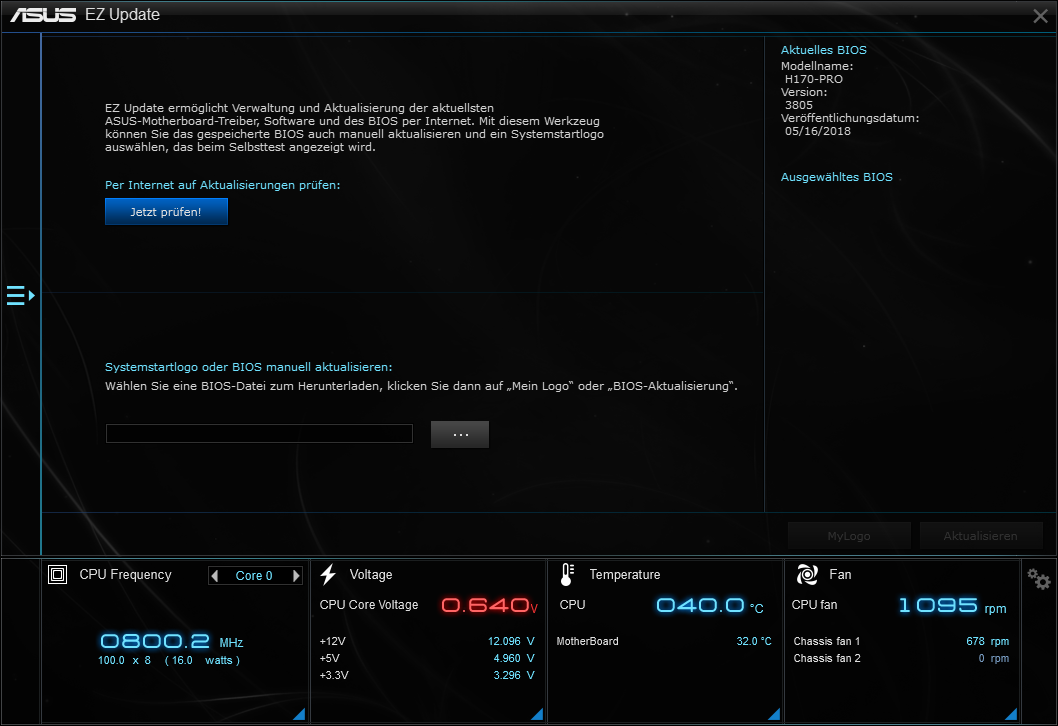Close the EZ Update window

tap(1040, 16)
